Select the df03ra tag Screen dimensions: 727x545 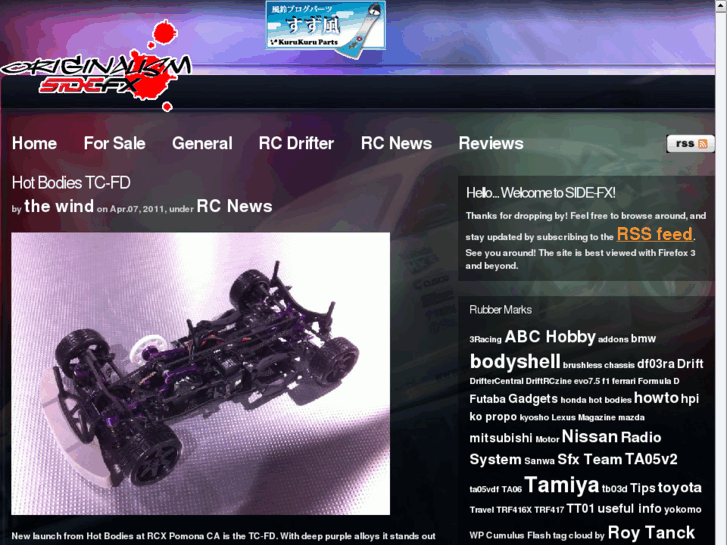tap(656, 364)
